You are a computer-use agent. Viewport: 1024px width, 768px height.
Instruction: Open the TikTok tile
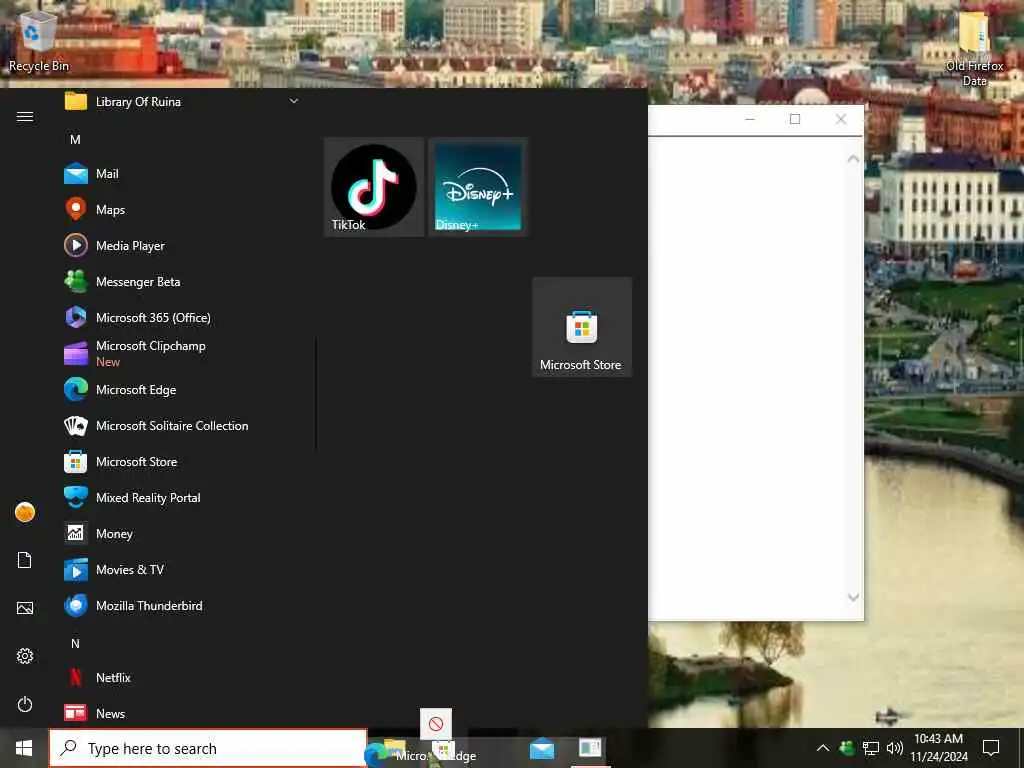click(x=374, y=187)
